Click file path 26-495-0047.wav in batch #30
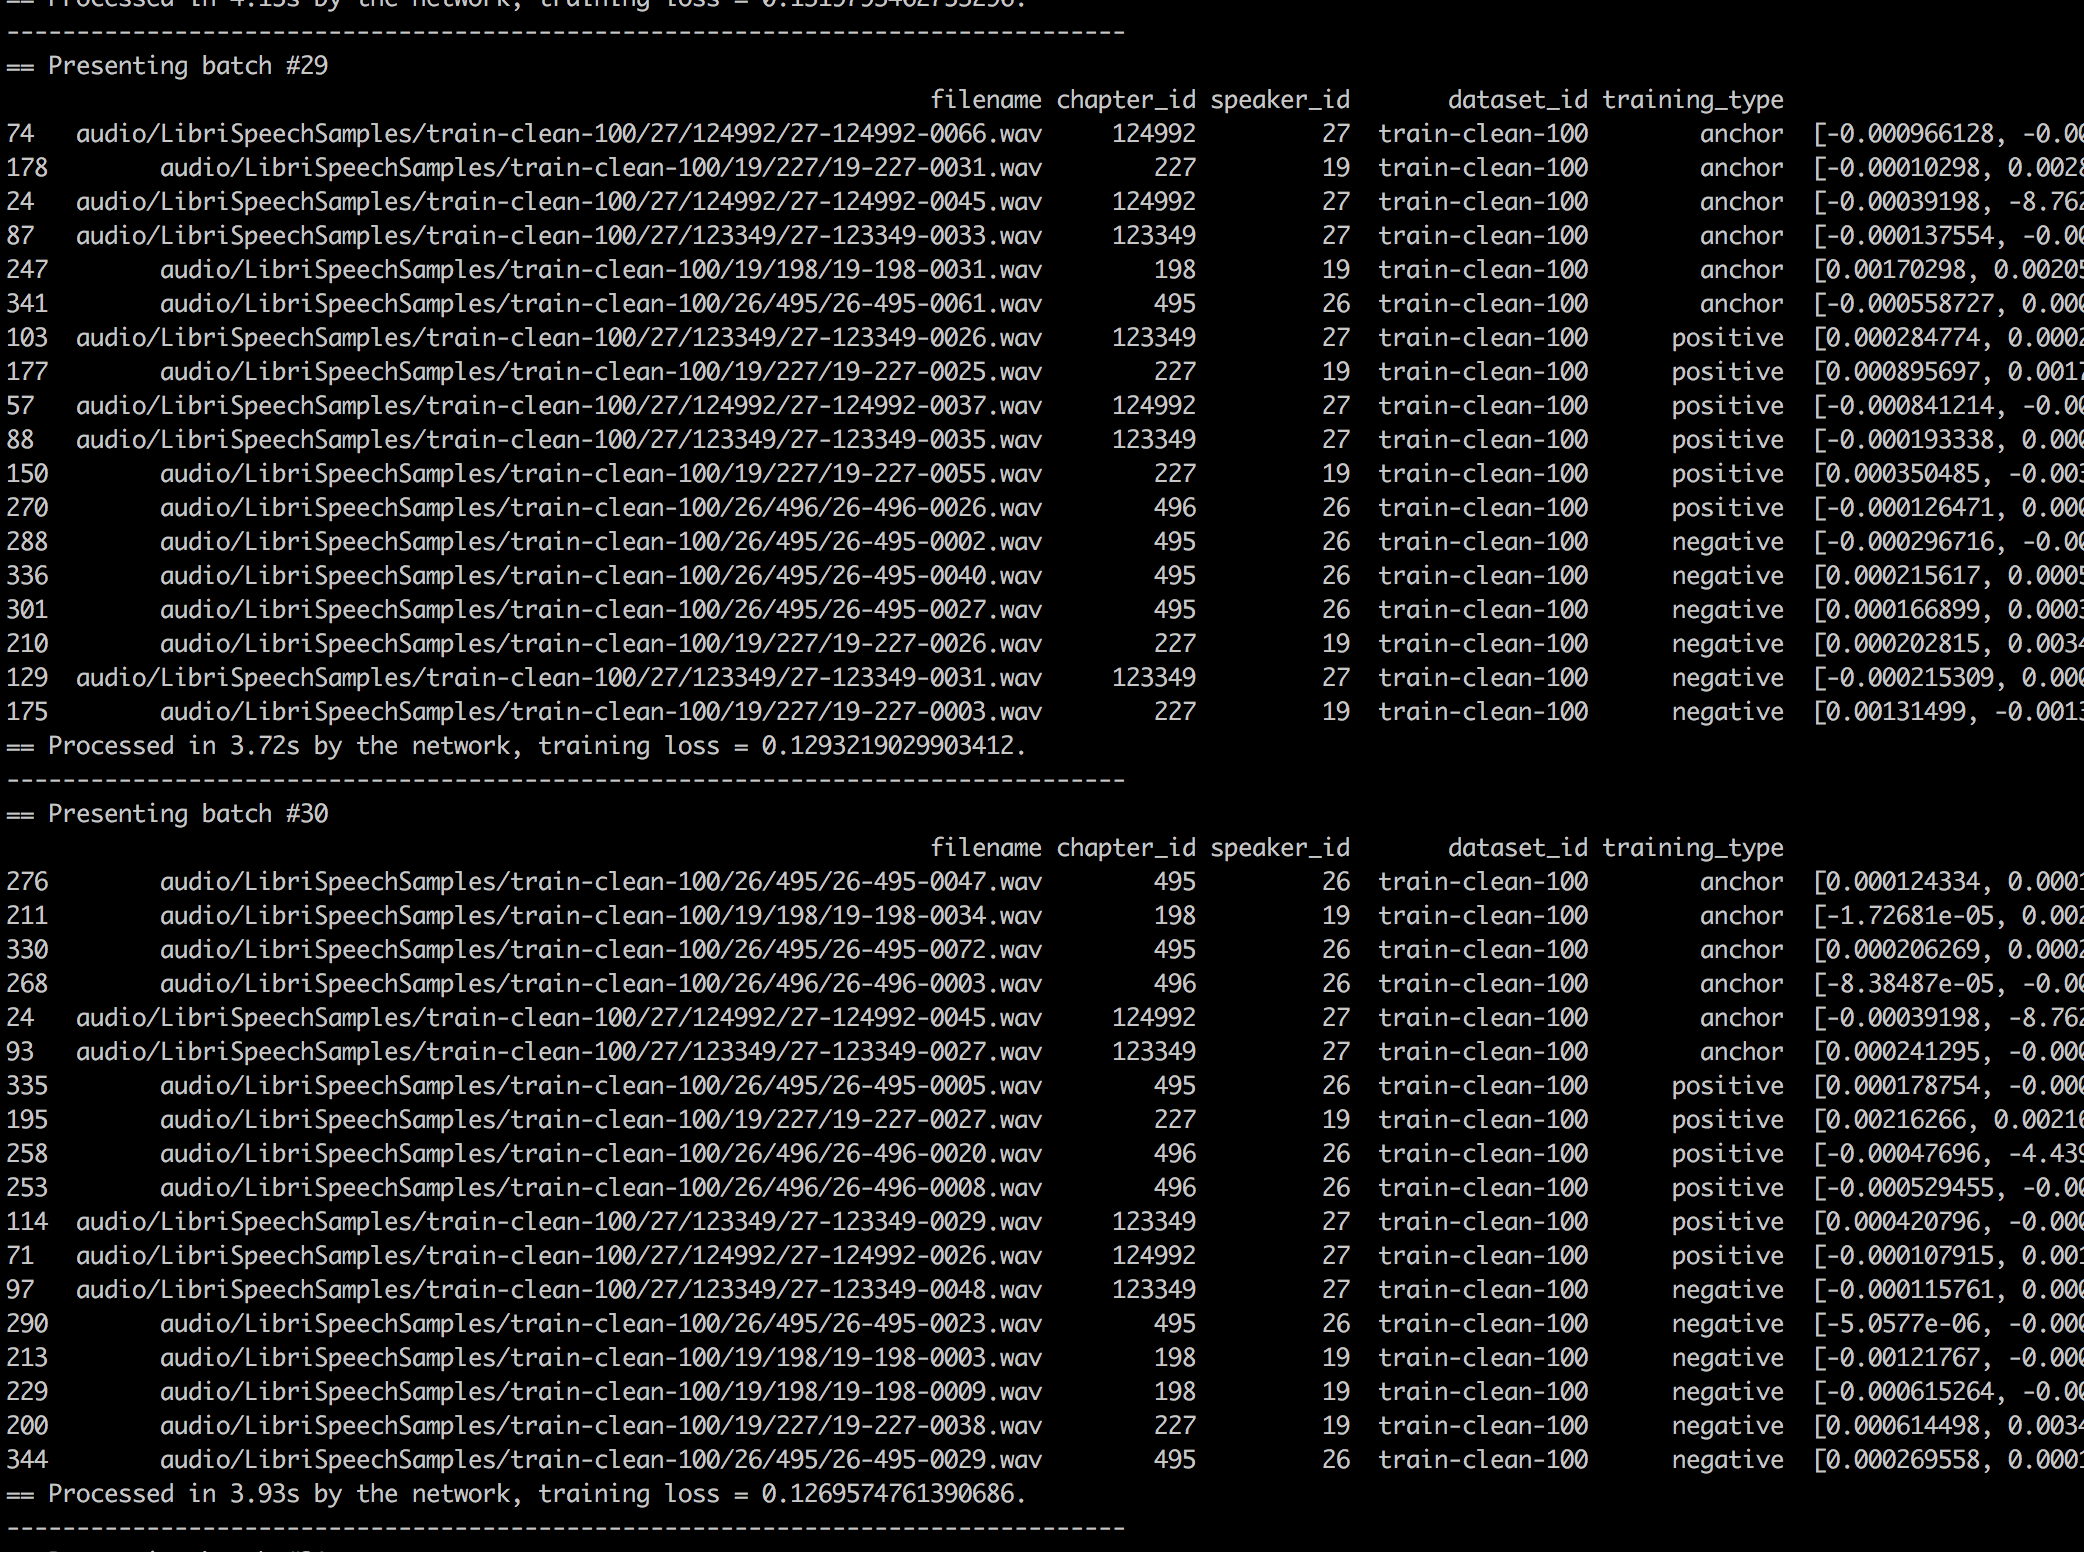The image size is (2084, 1552). tap(600, 882)
